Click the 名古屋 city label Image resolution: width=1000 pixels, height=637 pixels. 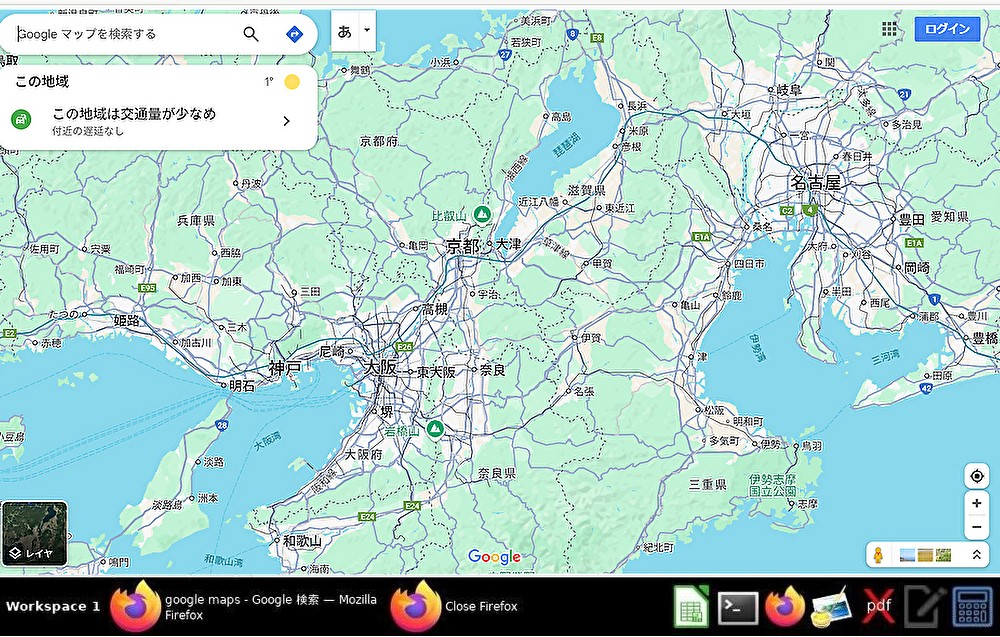tap(815, 184)
